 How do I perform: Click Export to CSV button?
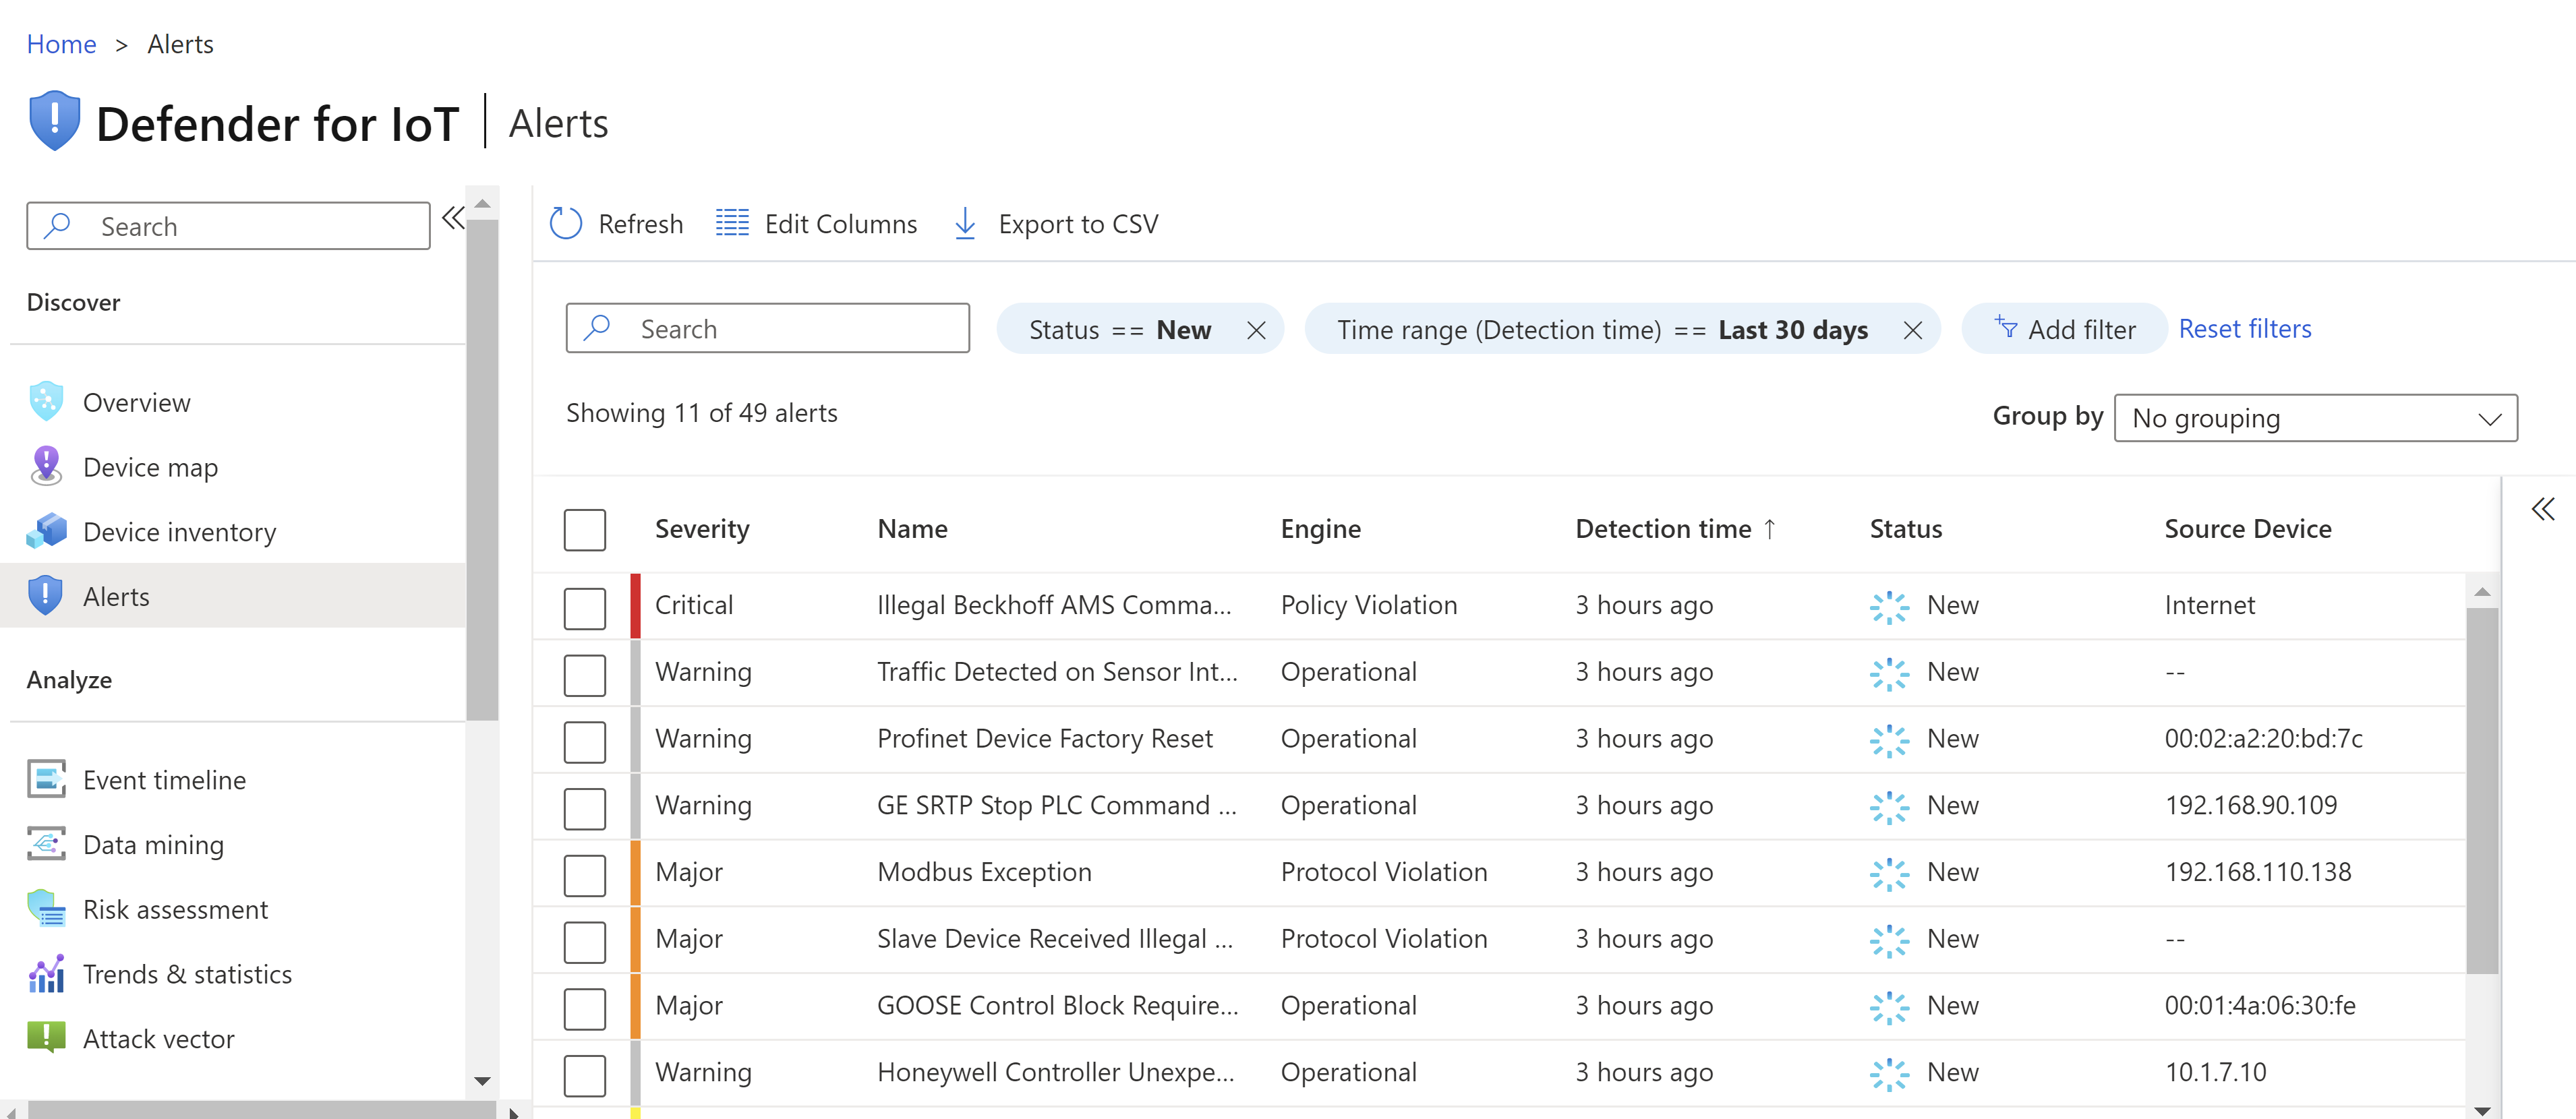click(1056, 224)
